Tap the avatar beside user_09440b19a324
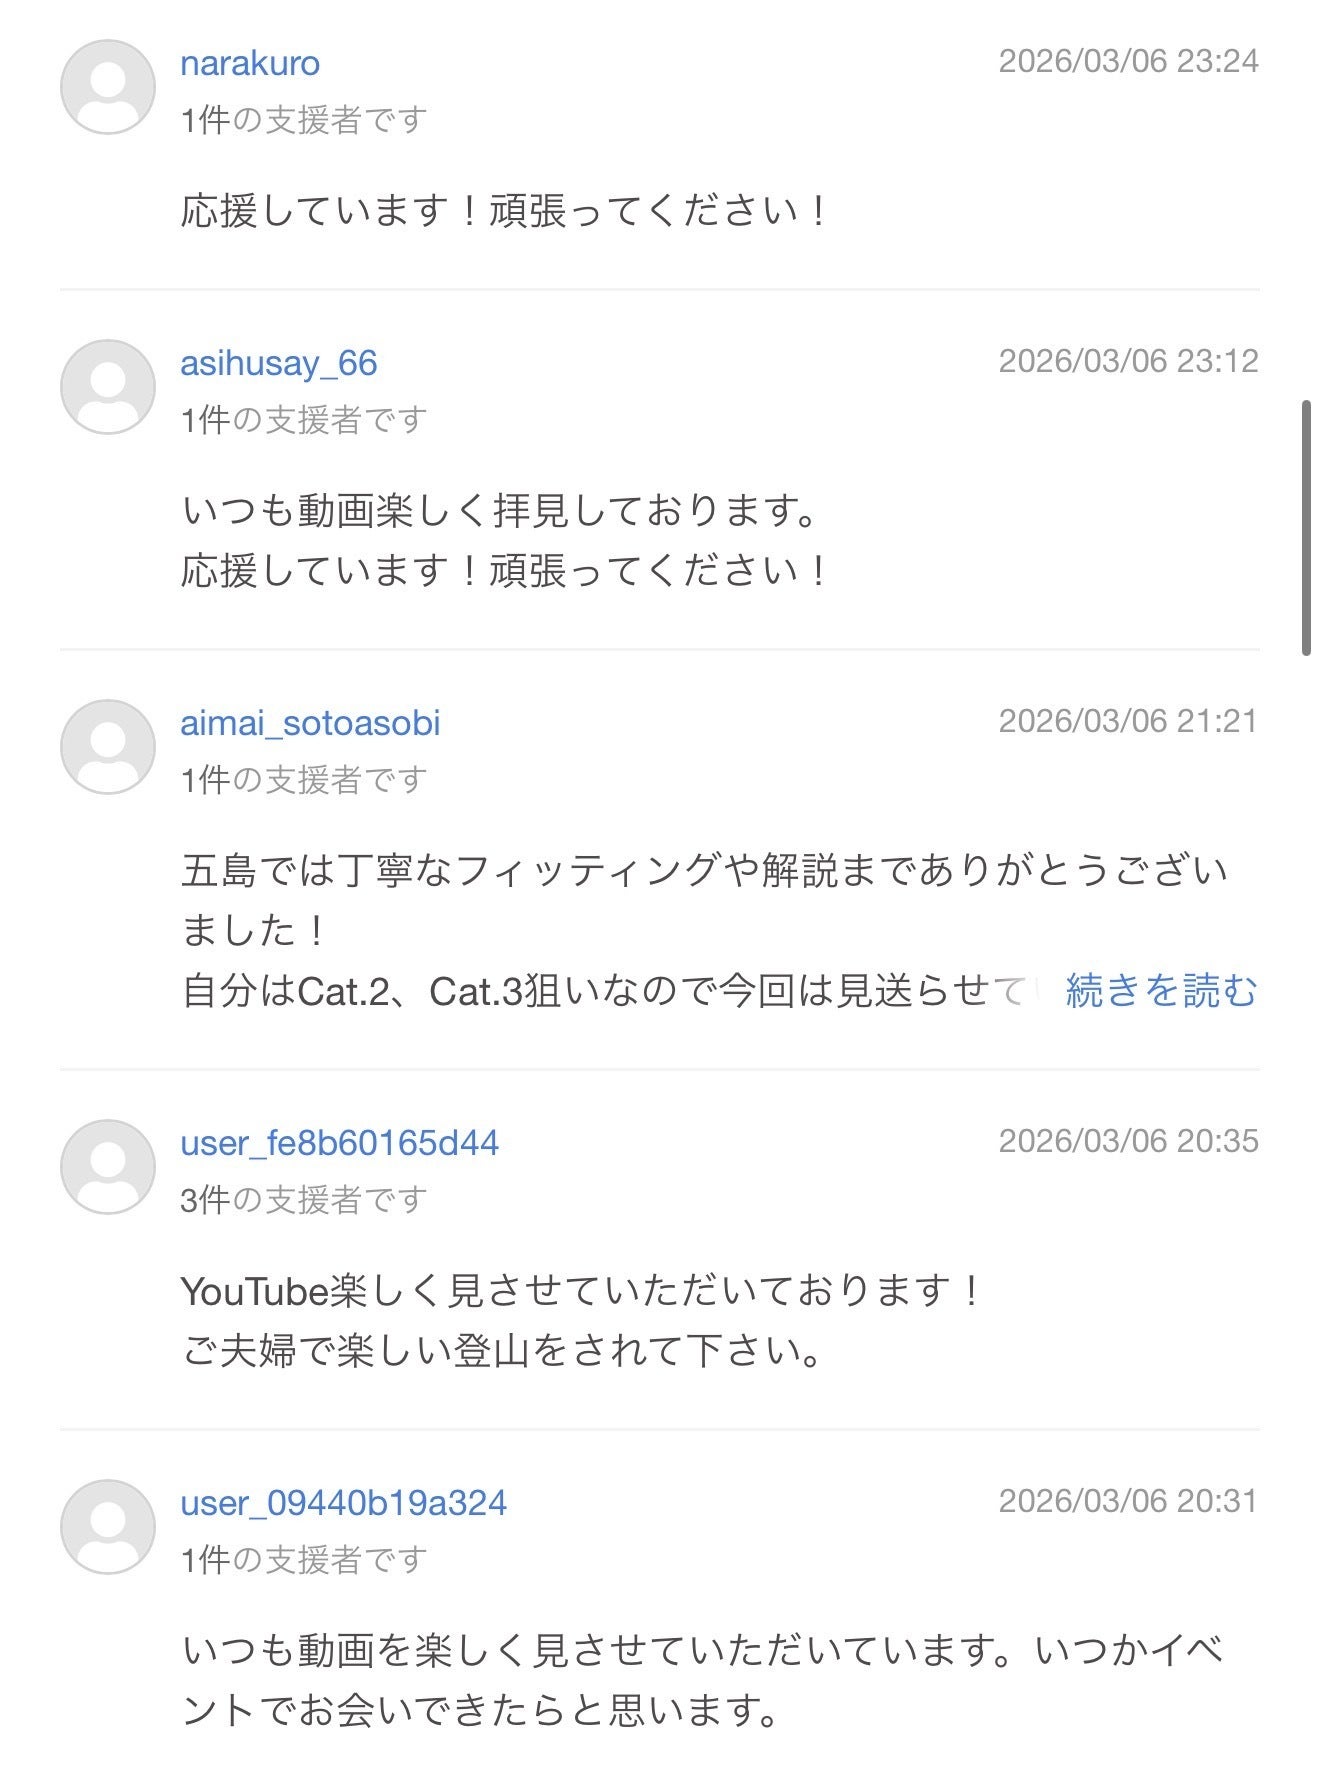 tap(108, 1527)
